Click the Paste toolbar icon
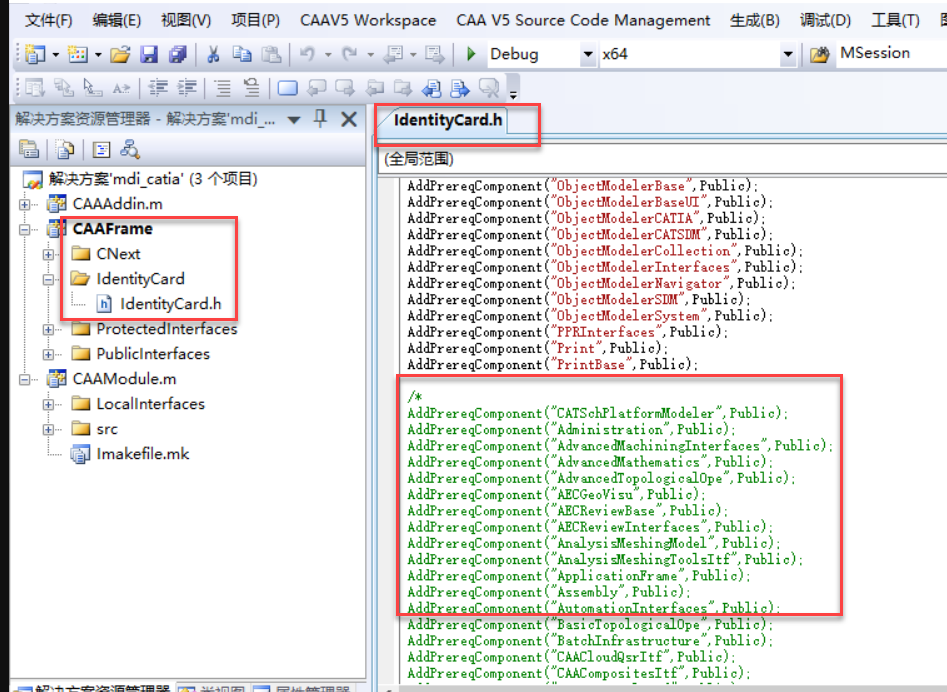The width and height of the screenshot is (947, 692). [272, 55]
